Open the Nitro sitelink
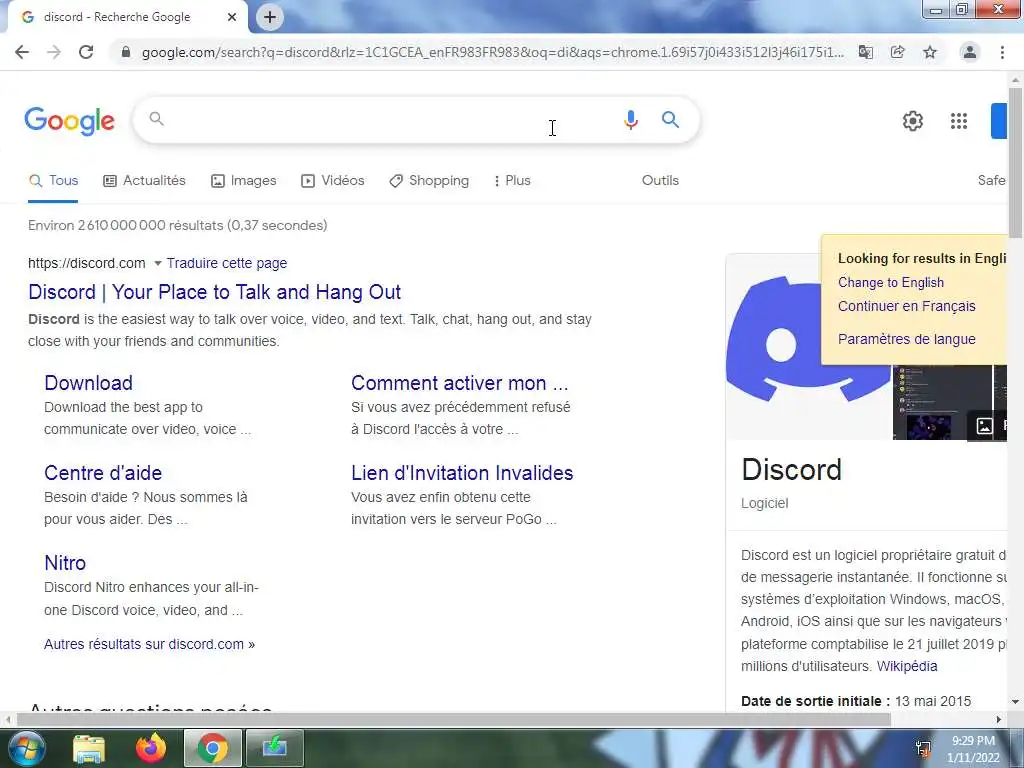Viewport: 1024px width, 768px height. (x=65, y=563)
